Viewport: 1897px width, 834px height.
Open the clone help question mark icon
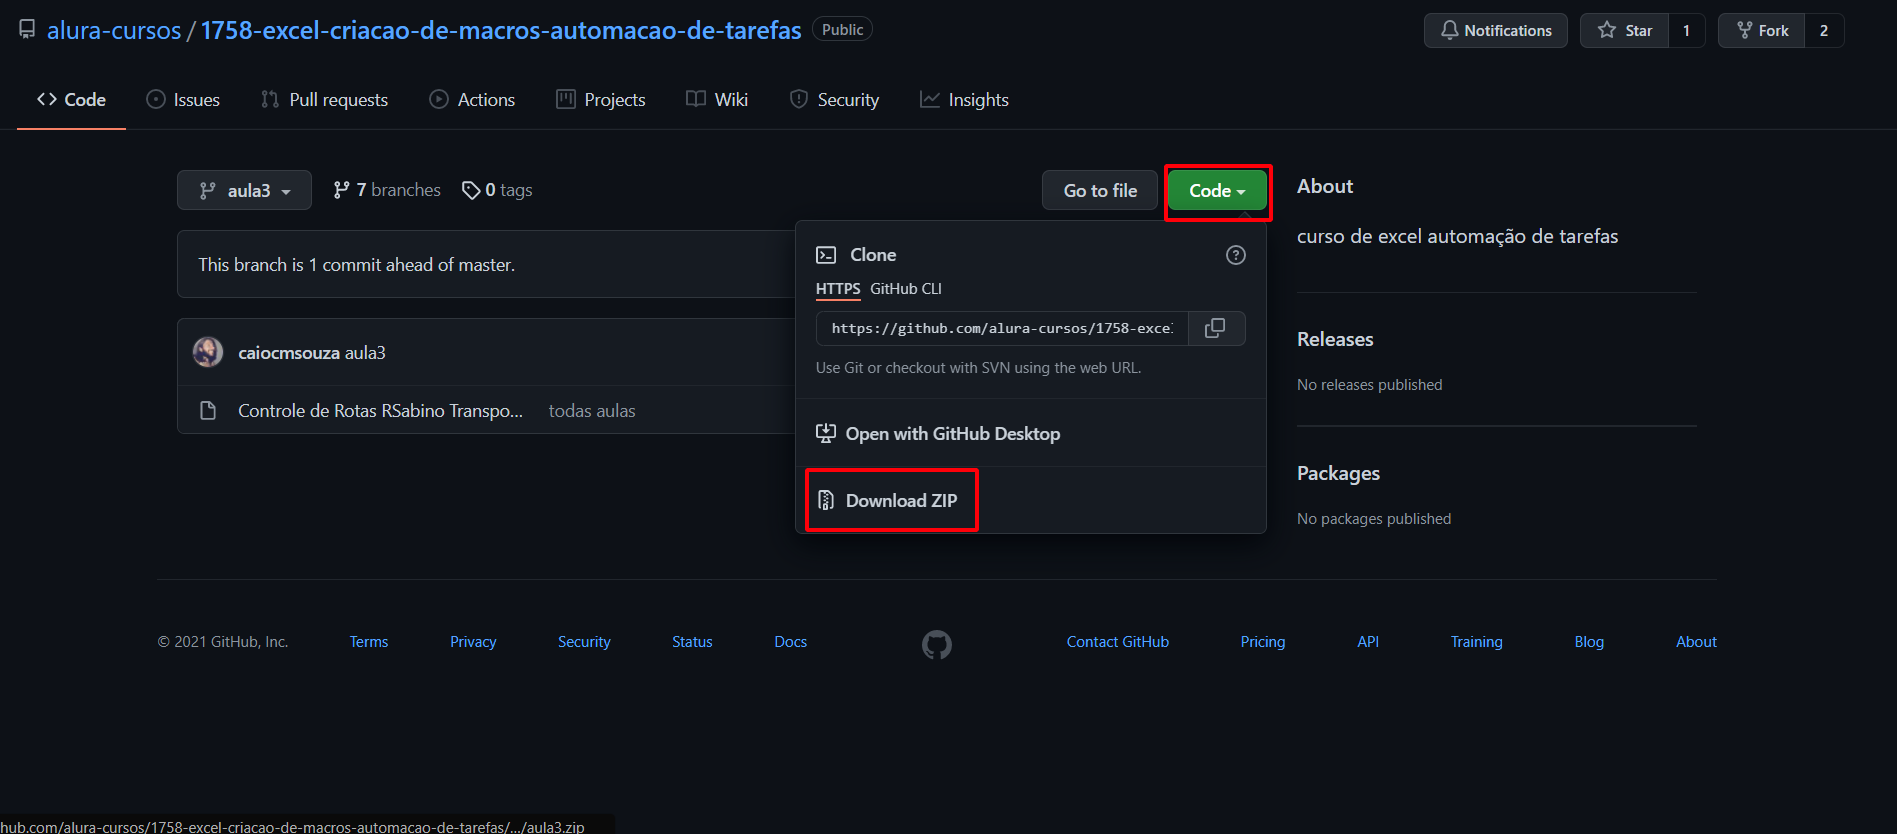pyautogui.click(x=1236, y=255)
